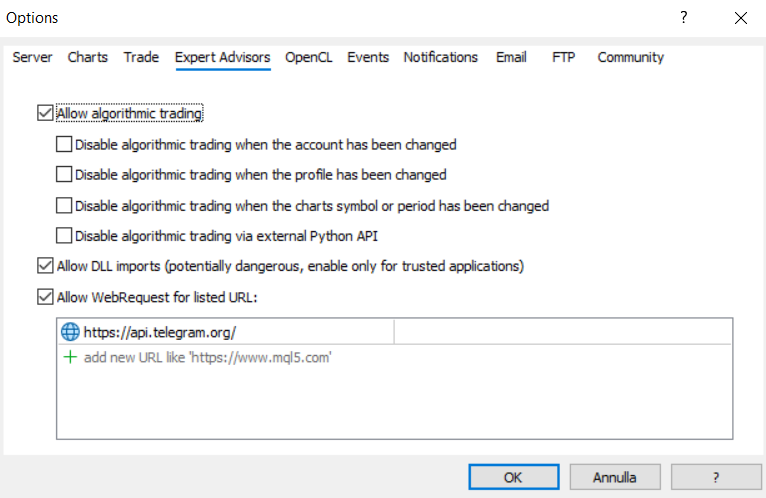The image size is (766, 498).
Task: Open the Notifications tab
Action: pyautogui.click(x=441, y=57)
